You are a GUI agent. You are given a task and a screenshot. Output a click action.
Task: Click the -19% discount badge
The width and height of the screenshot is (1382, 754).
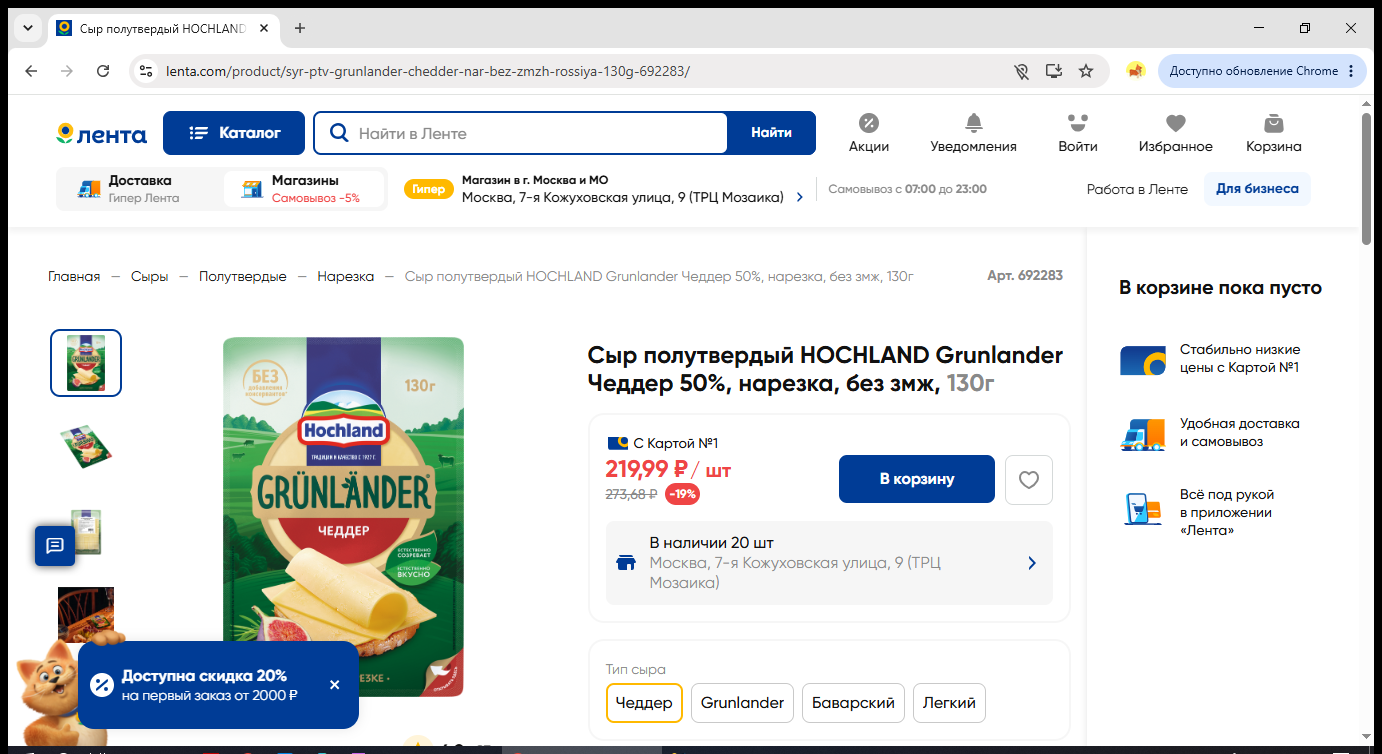click(x=683, y=494)
